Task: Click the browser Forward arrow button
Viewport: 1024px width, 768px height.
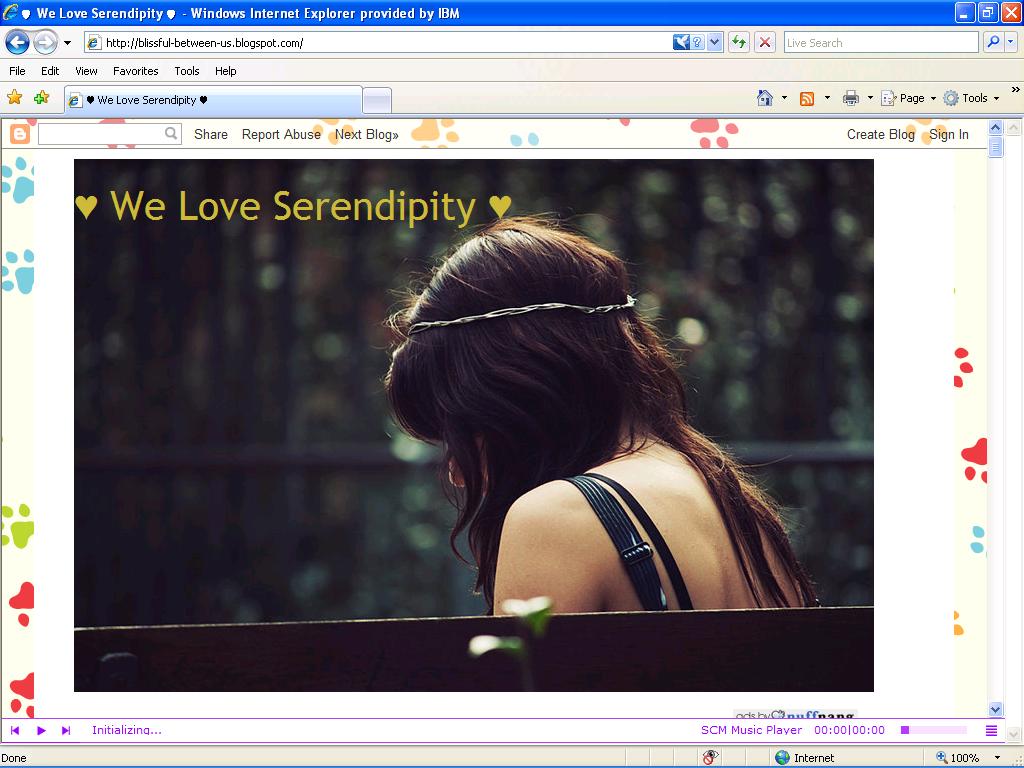Action: (x=45, y=43)
